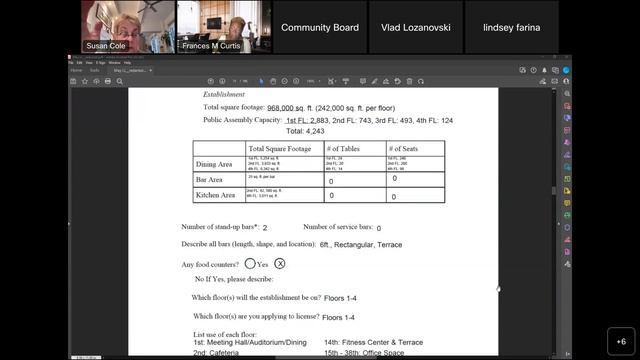Click the Print icon
640x360 pixels.
coord(108,81)
